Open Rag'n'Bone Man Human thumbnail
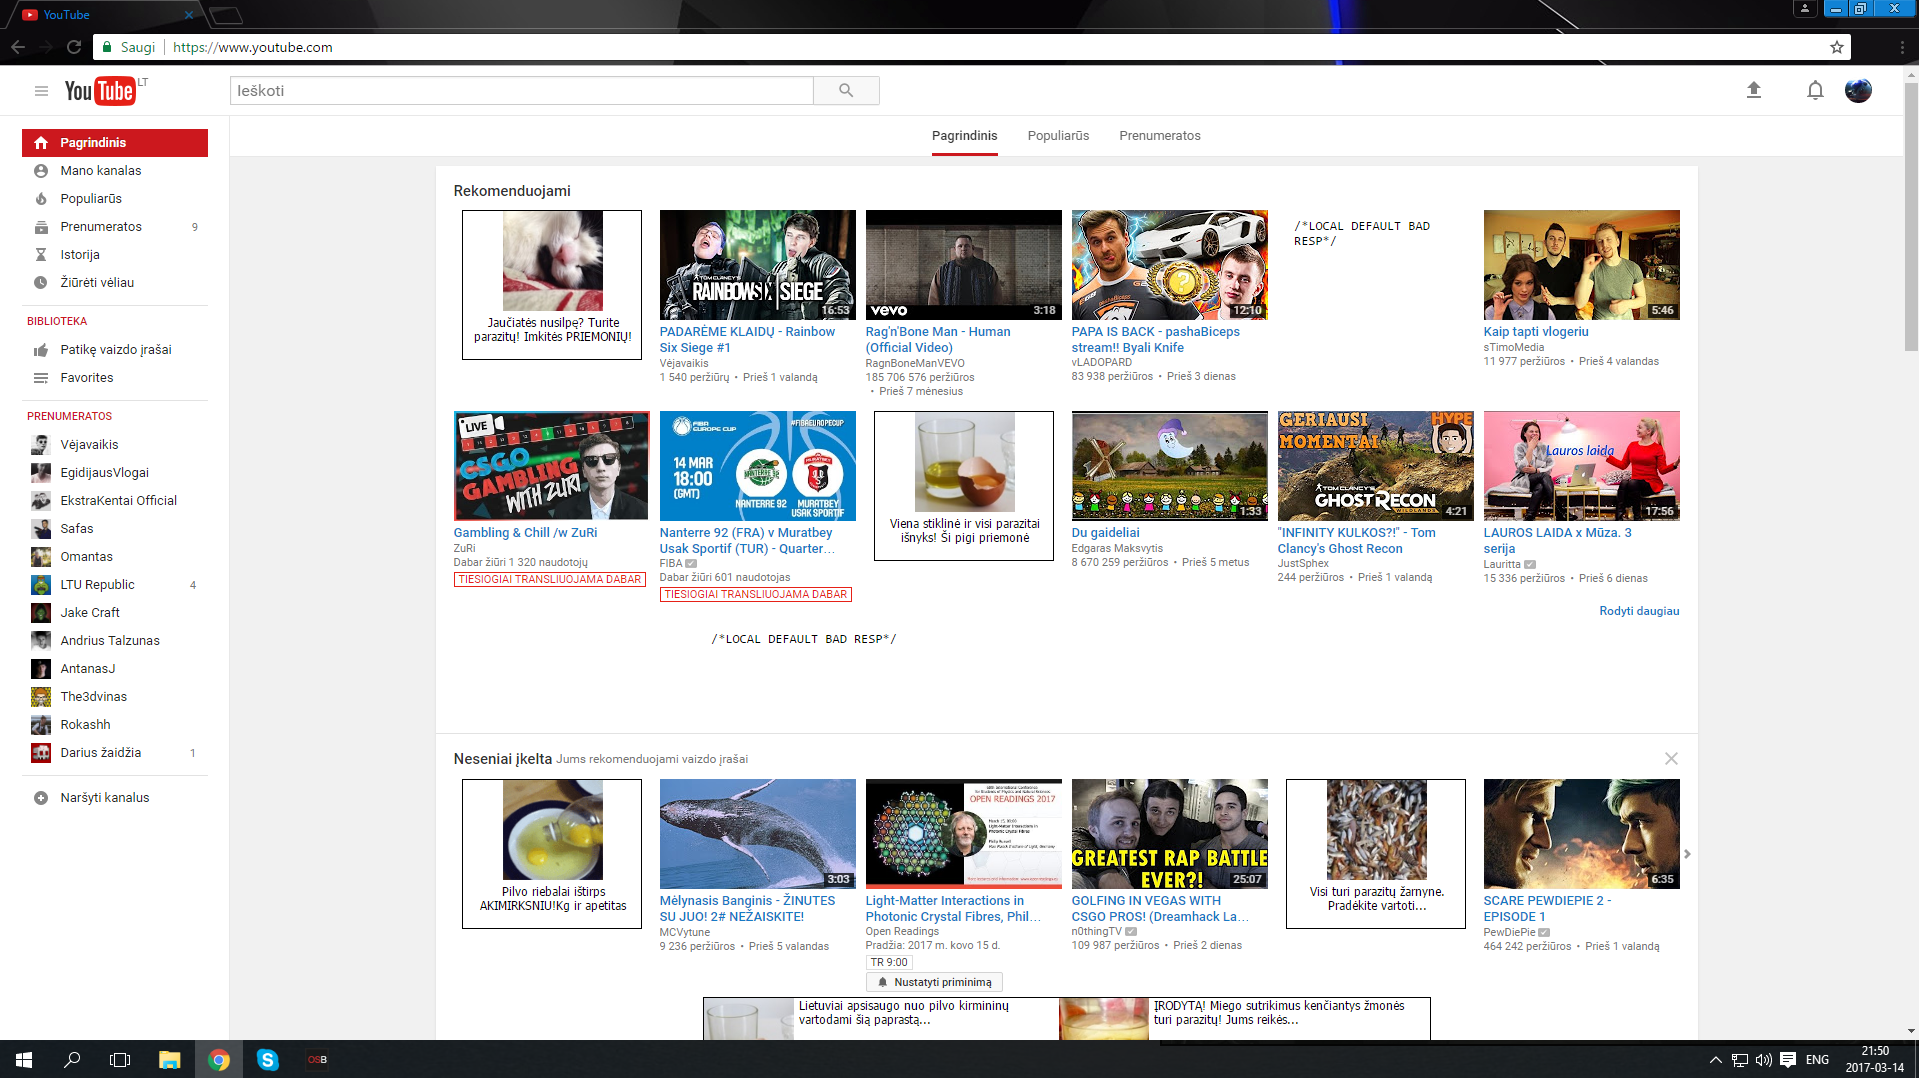The height and width of the screenshot is (1078, 1919). point(963,265)
